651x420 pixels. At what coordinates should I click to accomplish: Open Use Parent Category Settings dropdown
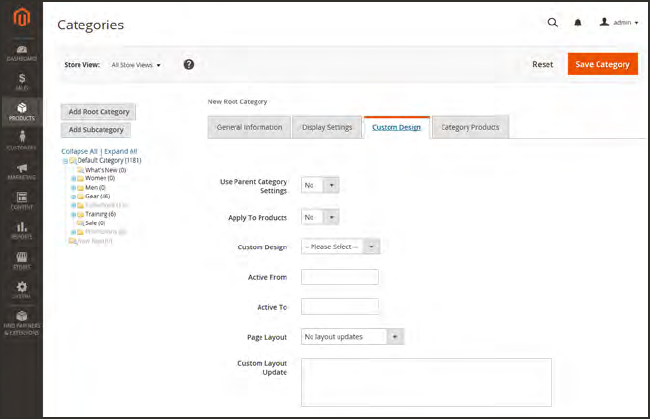[x=320, y=185]
